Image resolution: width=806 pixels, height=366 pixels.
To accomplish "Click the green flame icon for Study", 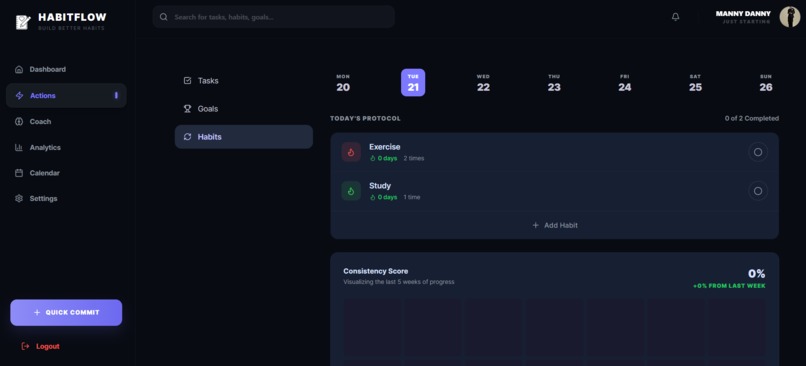I will point(351,191).
